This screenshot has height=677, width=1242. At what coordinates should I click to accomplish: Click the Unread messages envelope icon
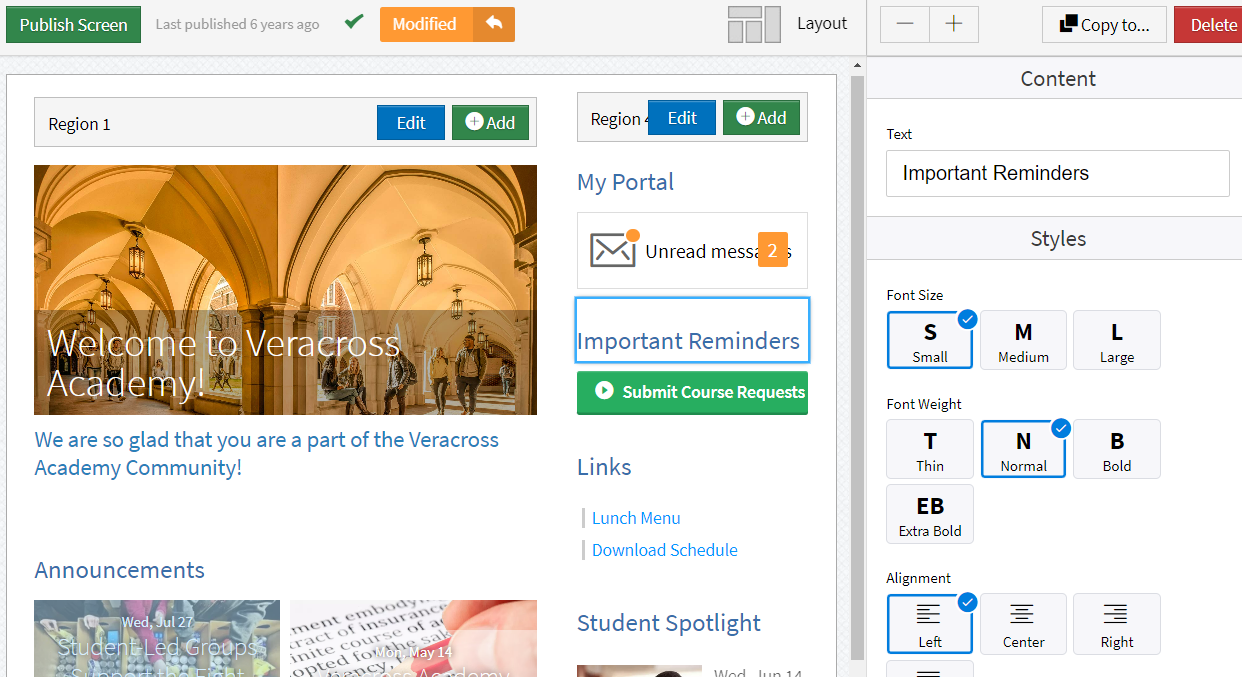coord(613,249)
